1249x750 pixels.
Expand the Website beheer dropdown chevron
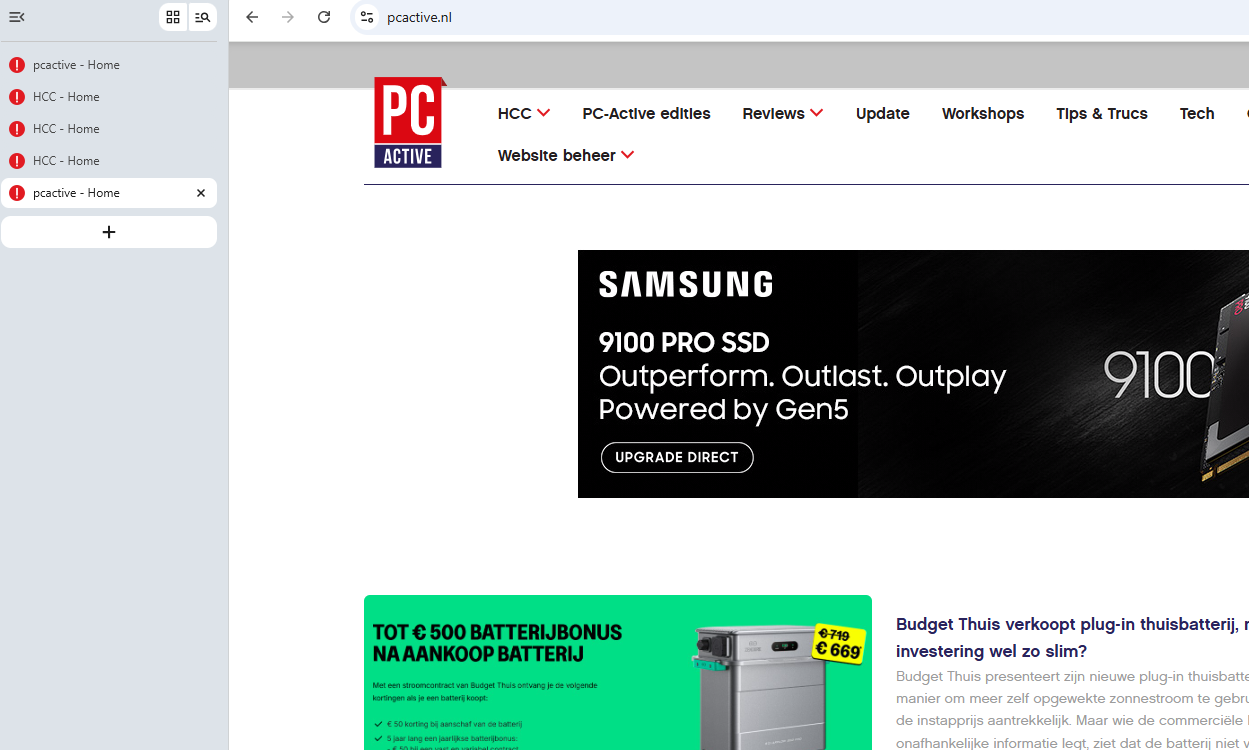[x=627, y=155]
